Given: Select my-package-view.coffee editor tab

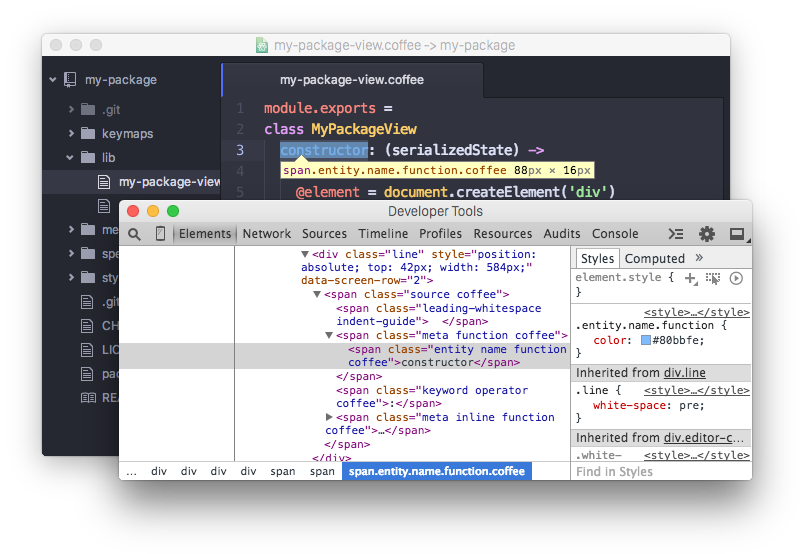Looking at the screenshot, I should pos(352,80).
